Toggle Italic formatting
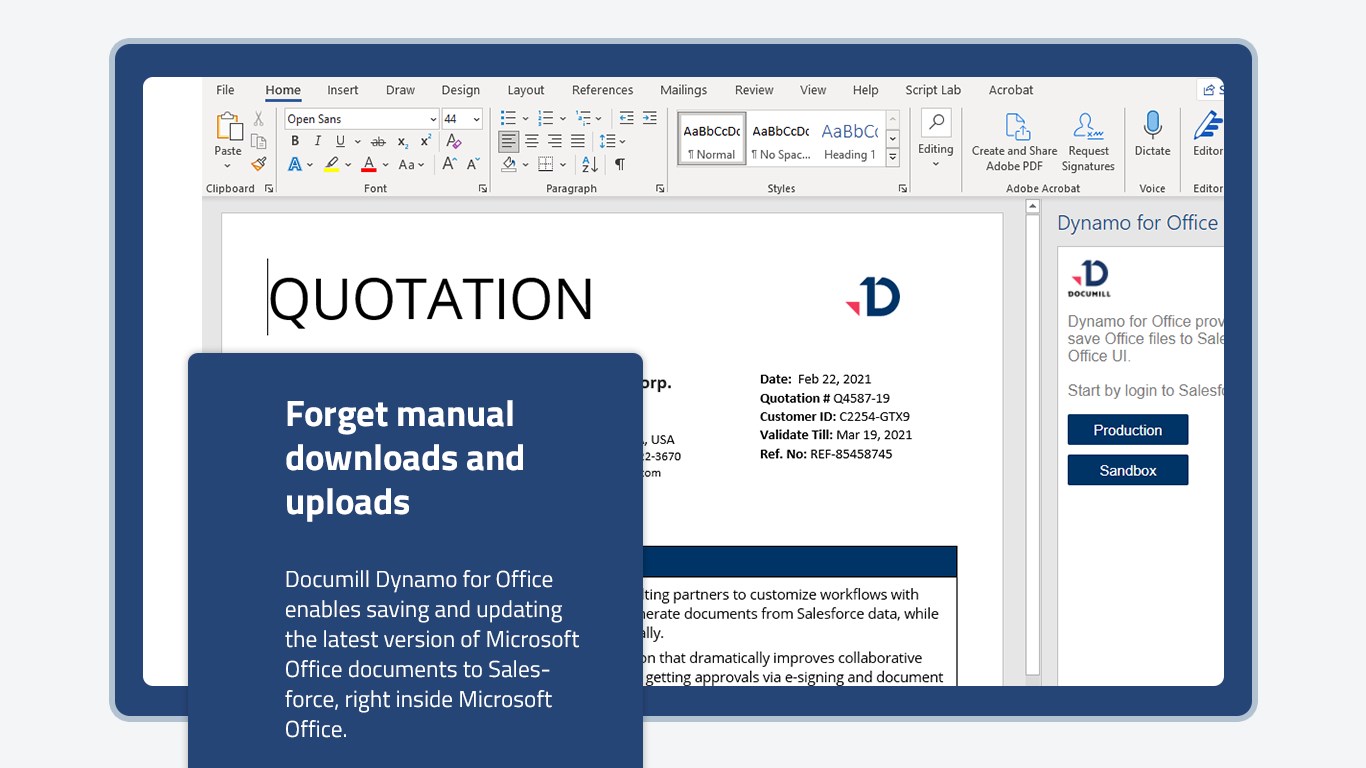The height and width of the screenshot is (768, 1366). point(318,141)
